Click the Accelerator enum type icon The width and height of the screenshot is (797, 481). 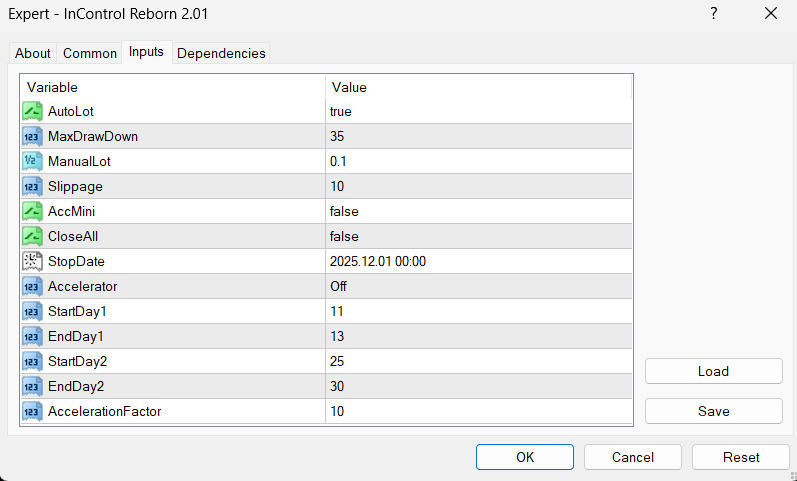[31, 287]
